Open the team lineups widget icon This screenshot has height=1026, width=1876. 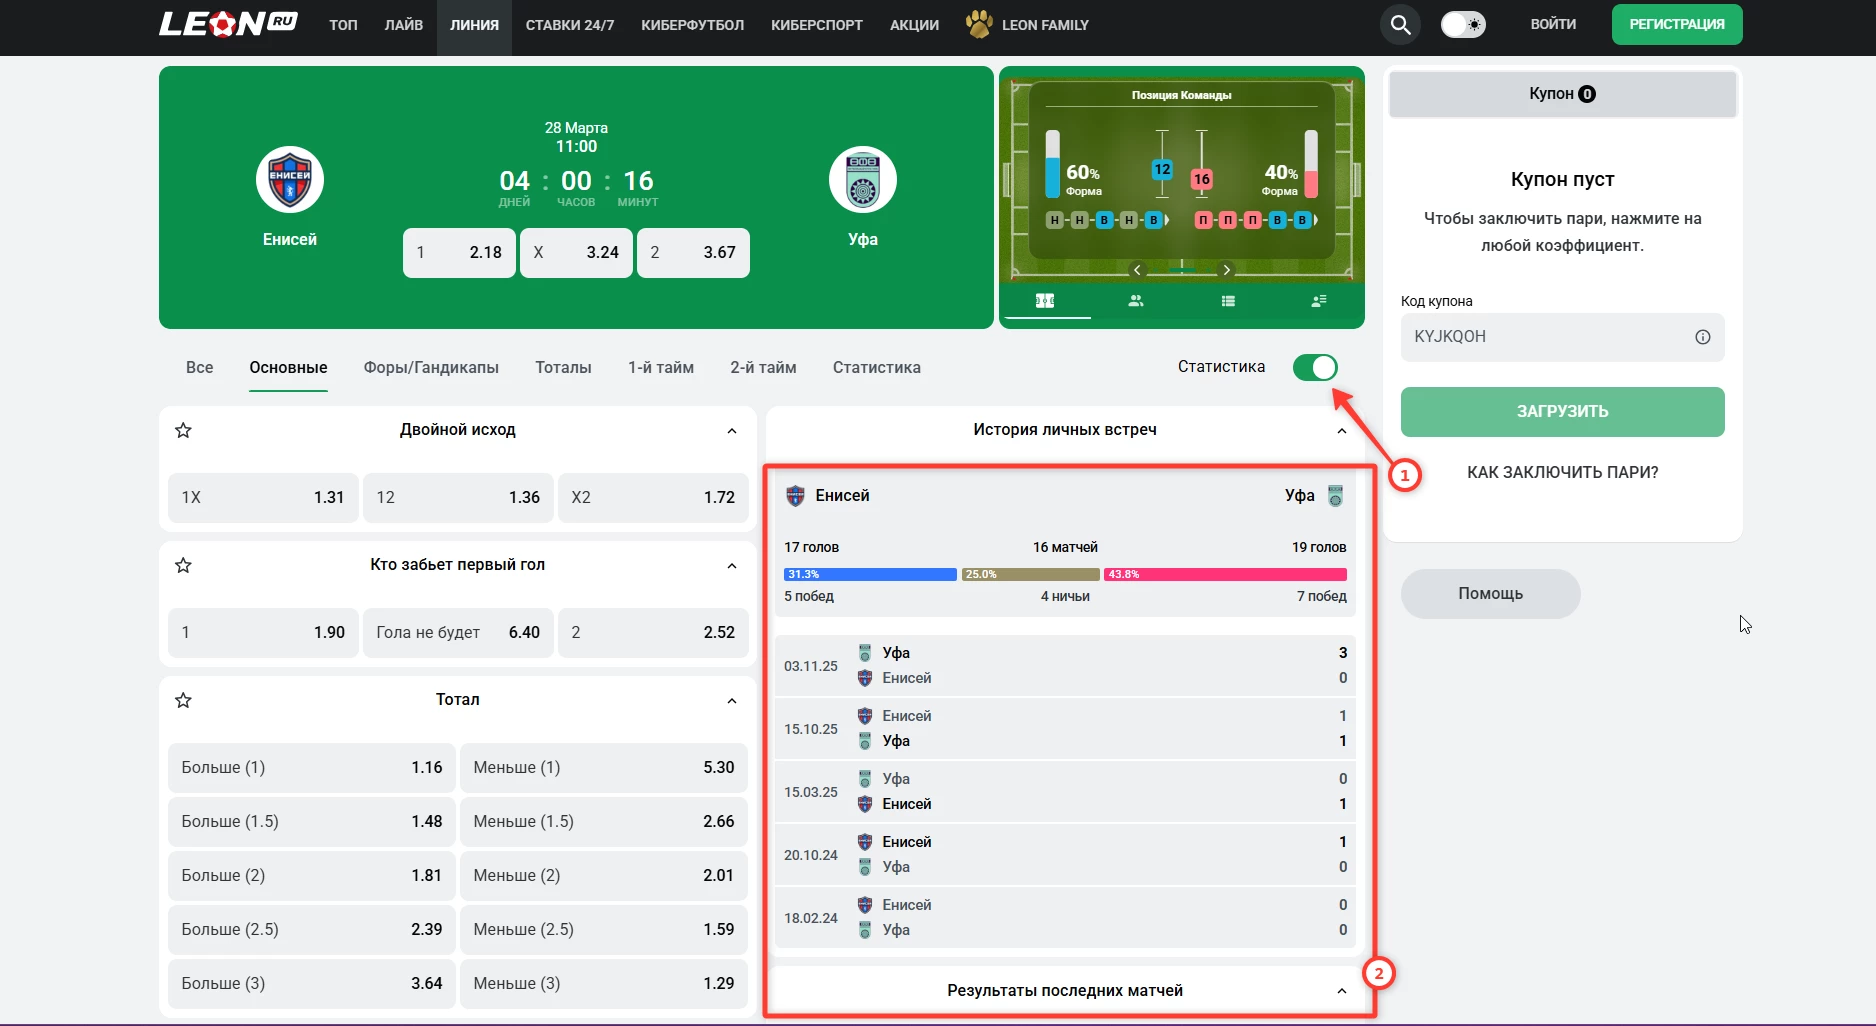click(x=1136, y=301)
